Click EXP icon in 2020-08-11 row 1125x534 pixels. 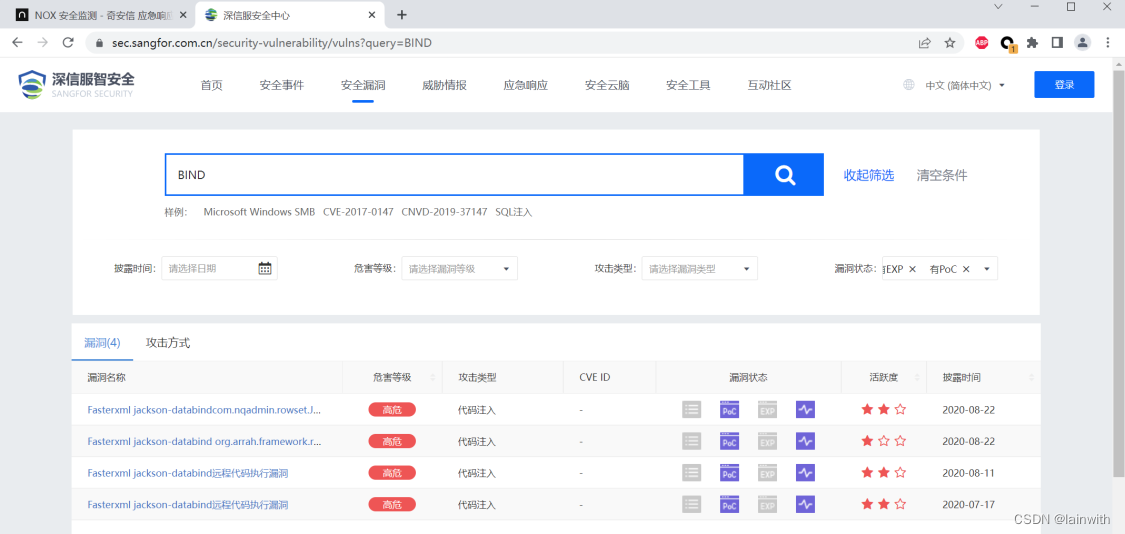(x=767, y=473)
